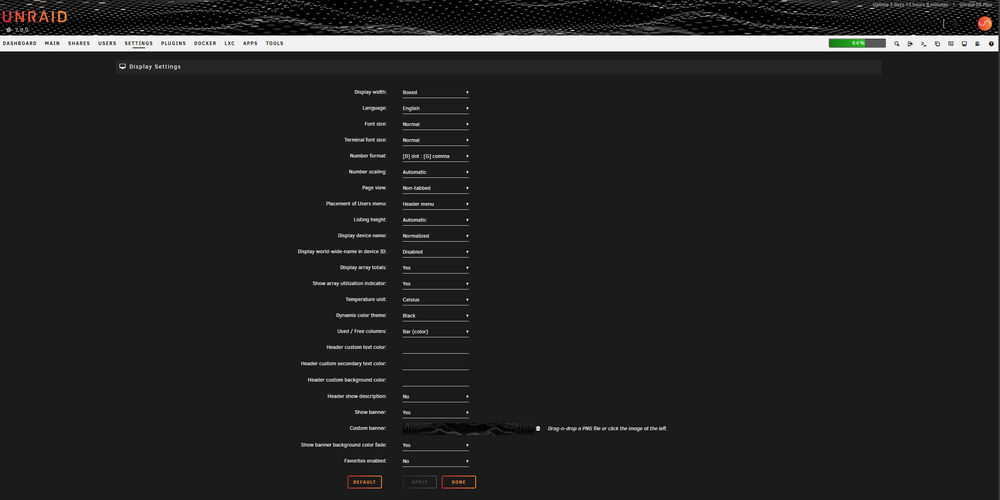
Task: Click the Display Settings title bar
Action: 499,67
